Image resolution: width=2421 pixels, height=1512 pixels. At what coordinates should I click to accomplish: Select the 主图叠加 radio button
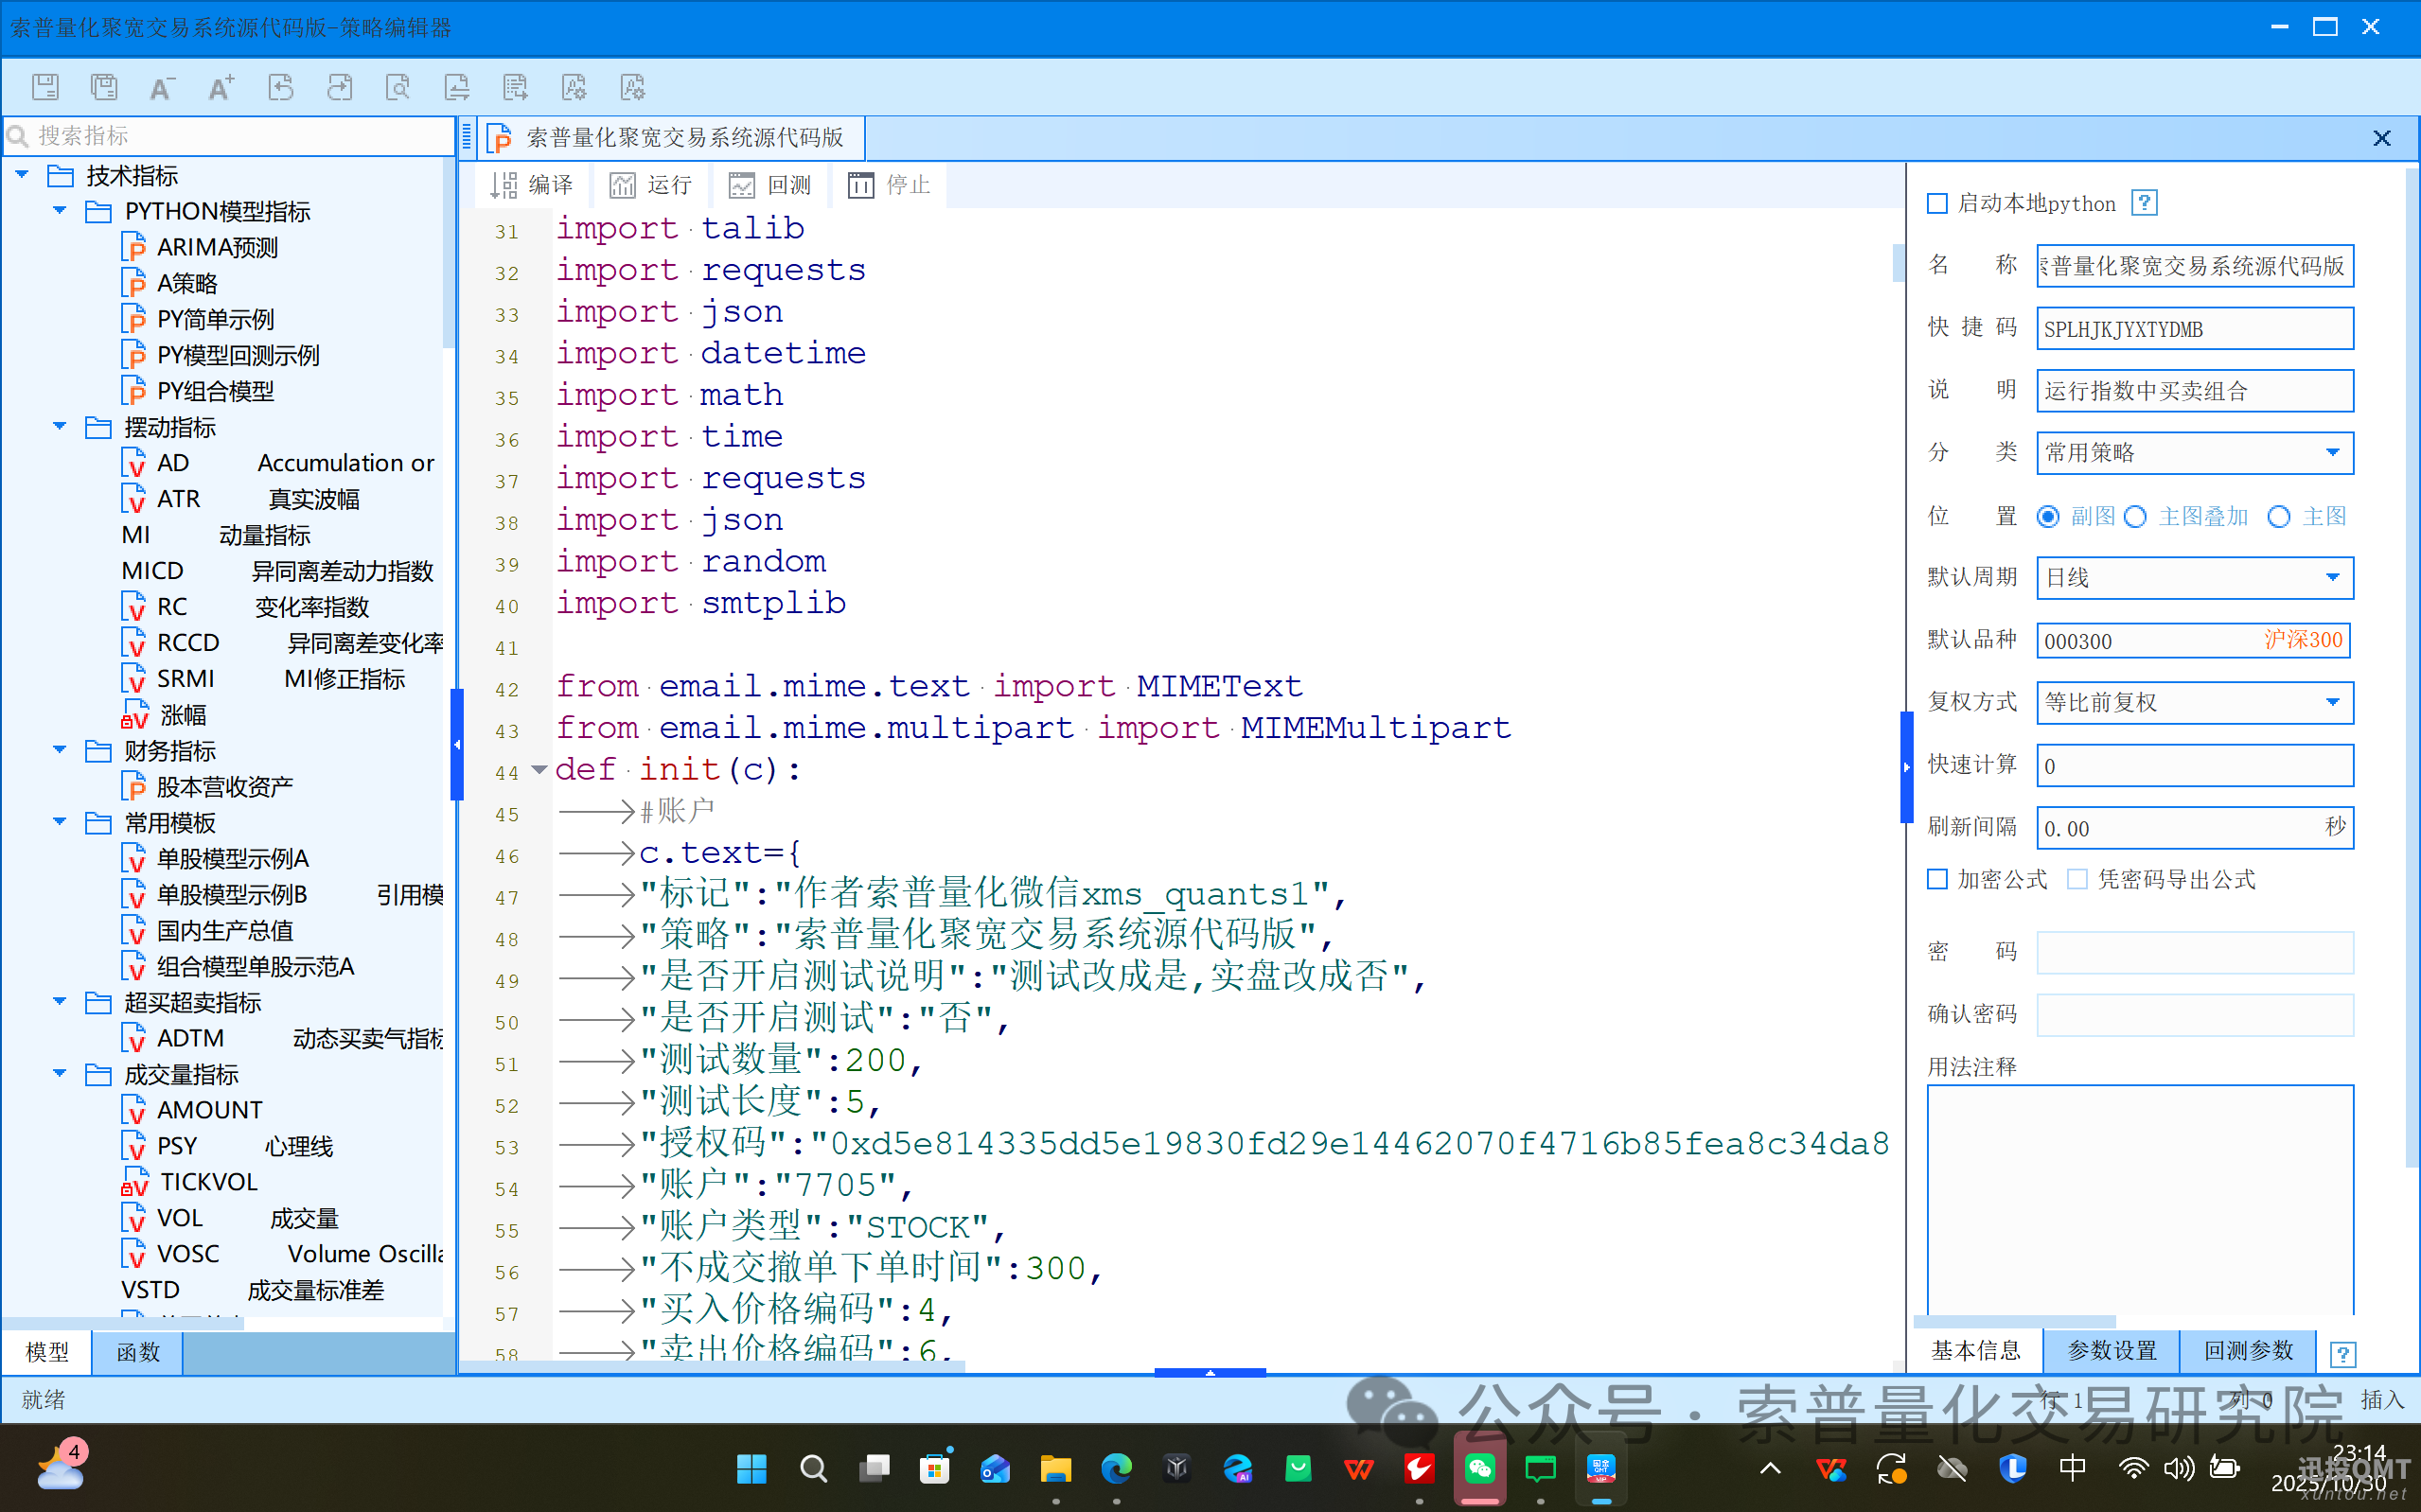(2135, 517)
